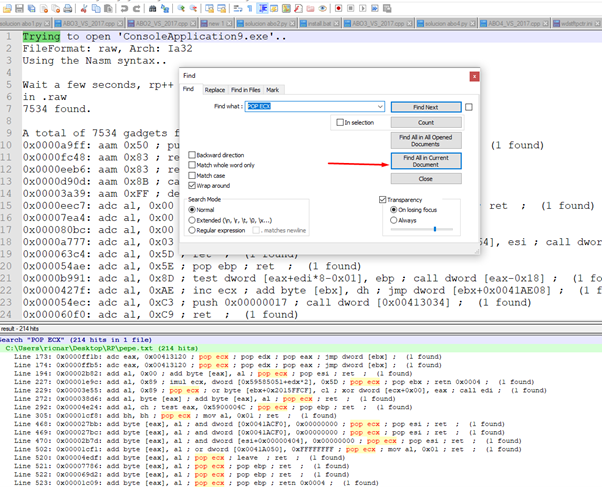Choose transparency Always option
The height and width of the screenshot is (487, 602).
pos(393,220)
